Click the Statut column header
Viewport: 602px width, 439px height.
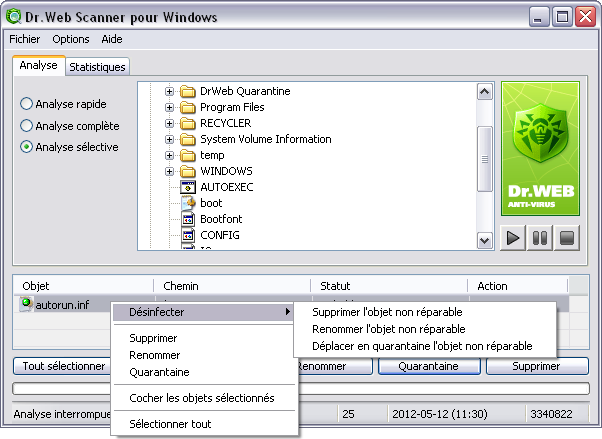(x=389, y=286)
